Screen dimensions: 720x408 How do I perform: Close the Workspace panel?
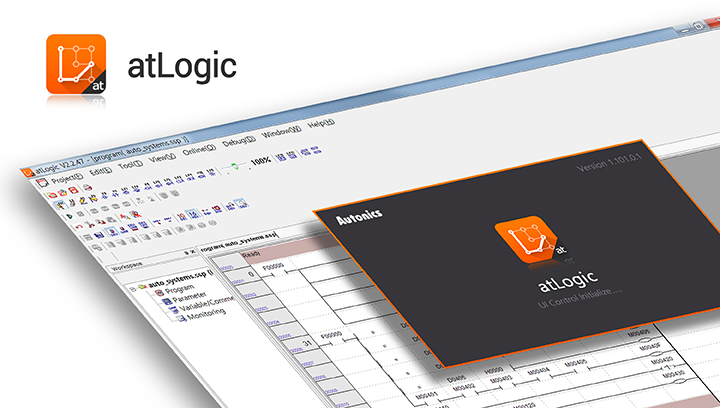tap(193, 252)
